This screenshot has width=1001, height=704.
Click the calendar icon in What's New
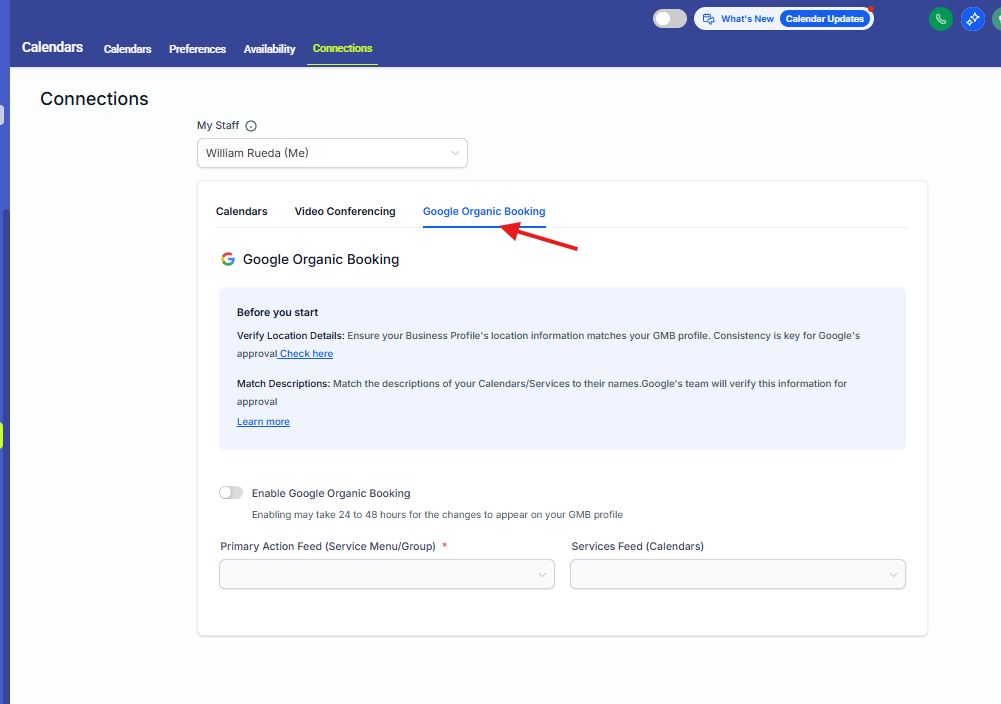pos(708,19)
